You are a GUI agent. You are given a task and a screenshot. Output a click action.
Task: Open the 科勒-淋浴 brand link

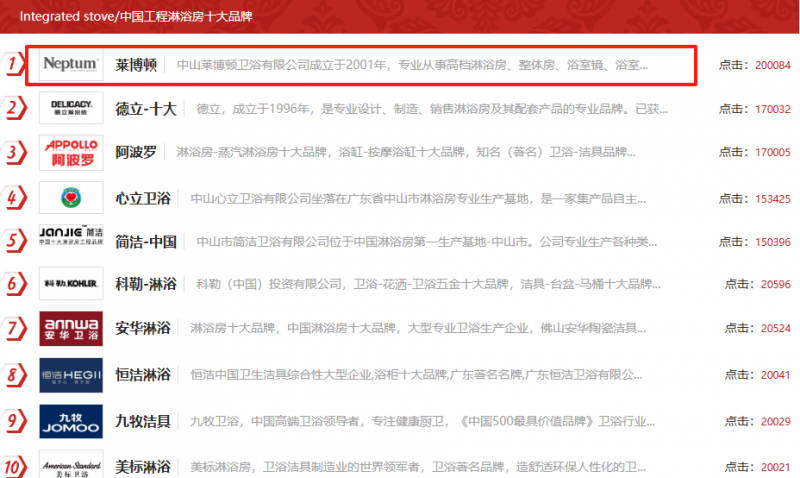(145, 284)
